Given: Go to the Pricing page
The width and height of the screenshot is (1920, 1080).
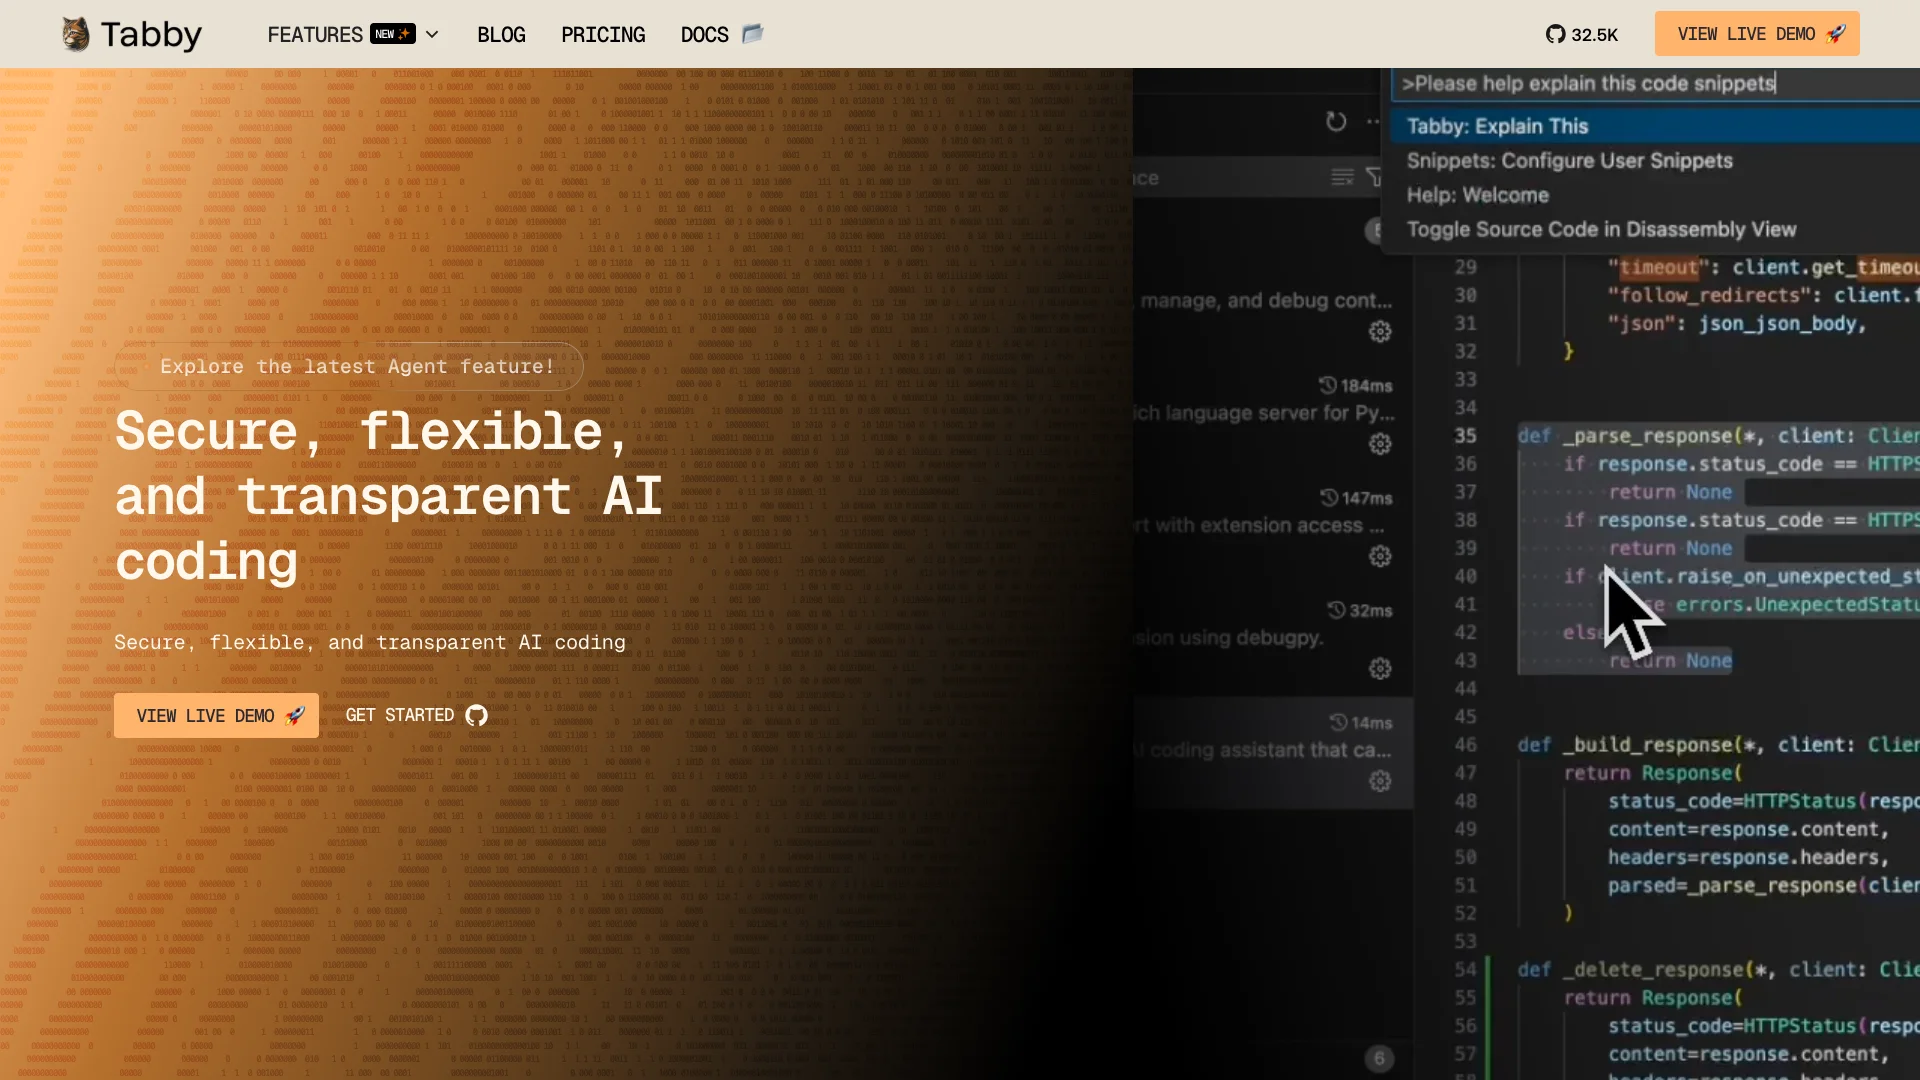Looking at the screenshot, I should click(x=603, y=34).
